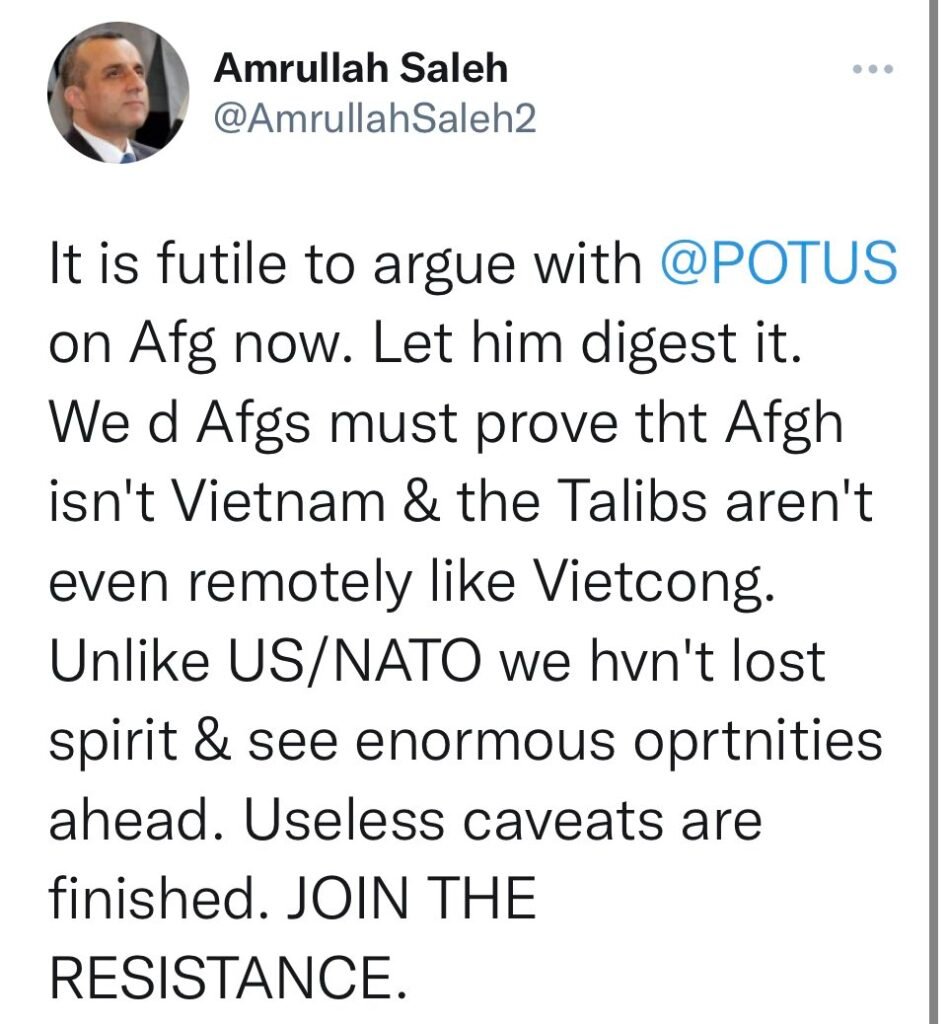947x1024 pixels.
Task: Follow the @POTUS mention link
Action: pos(778,263)
